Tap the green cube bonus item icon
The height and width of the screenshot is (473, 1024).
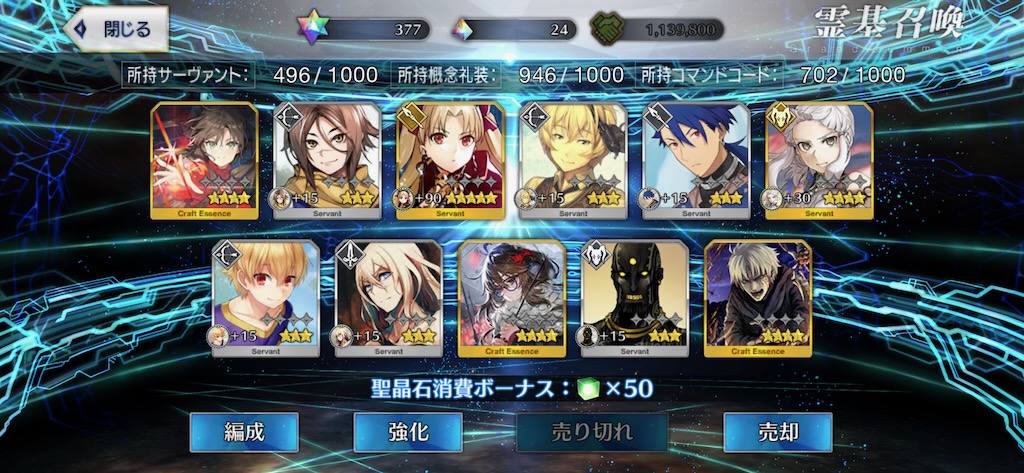pos(588,389)
